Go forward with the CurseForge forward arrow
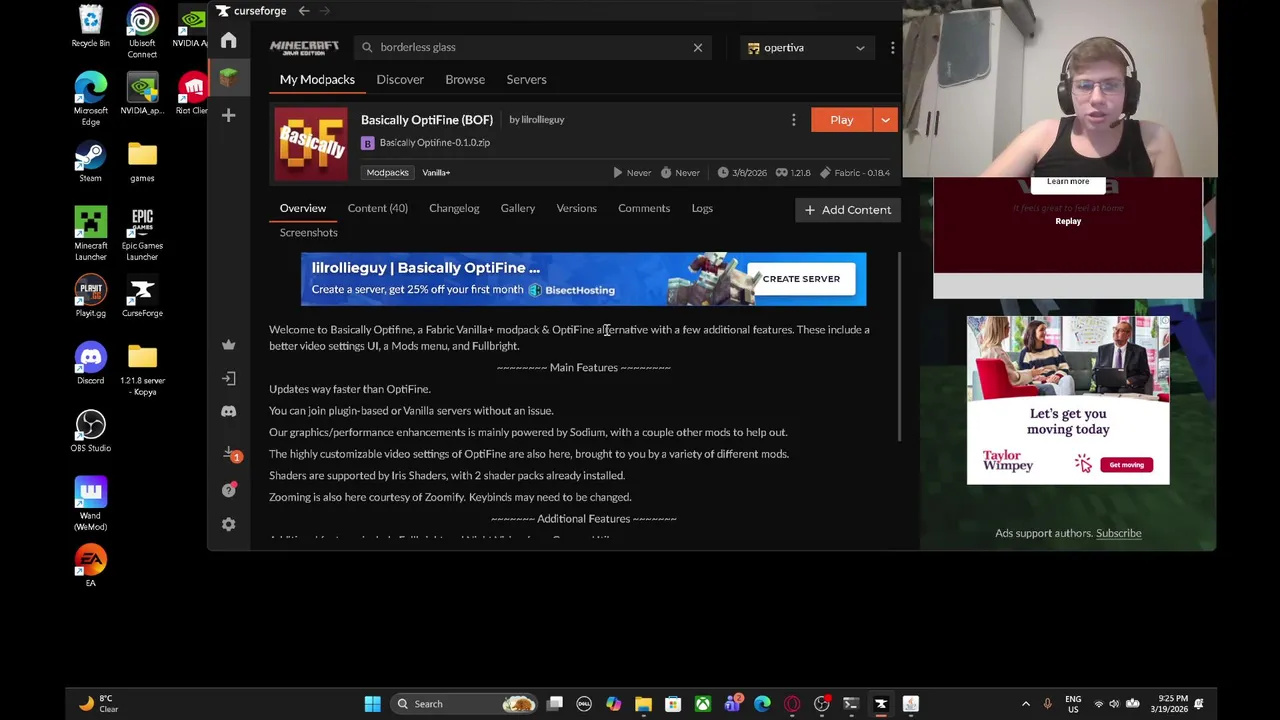1280x720 pixels. [326, 11]
